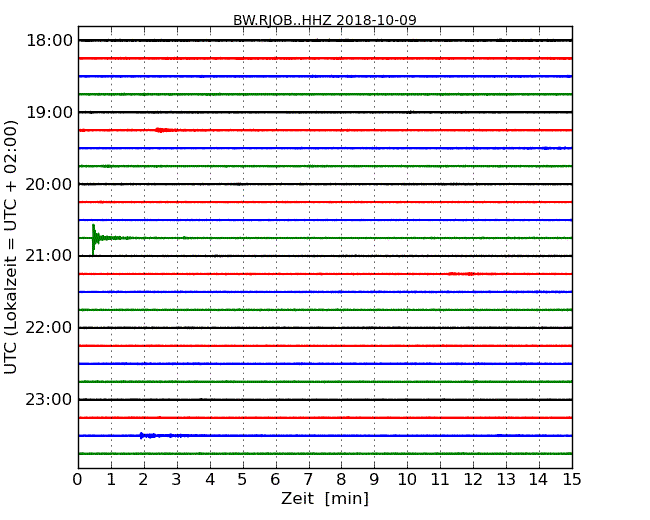Click x-axis tick label 15

click(x=572, y=479)
